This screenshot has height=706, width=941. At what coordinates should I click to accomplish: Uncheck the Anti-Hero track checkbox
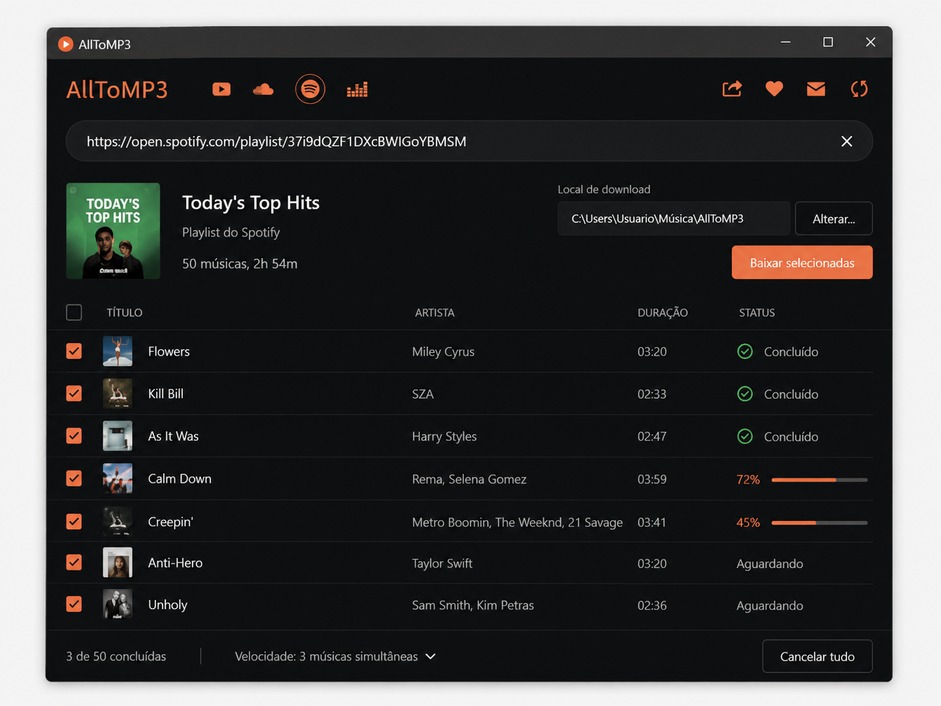(x=74, y=563)
